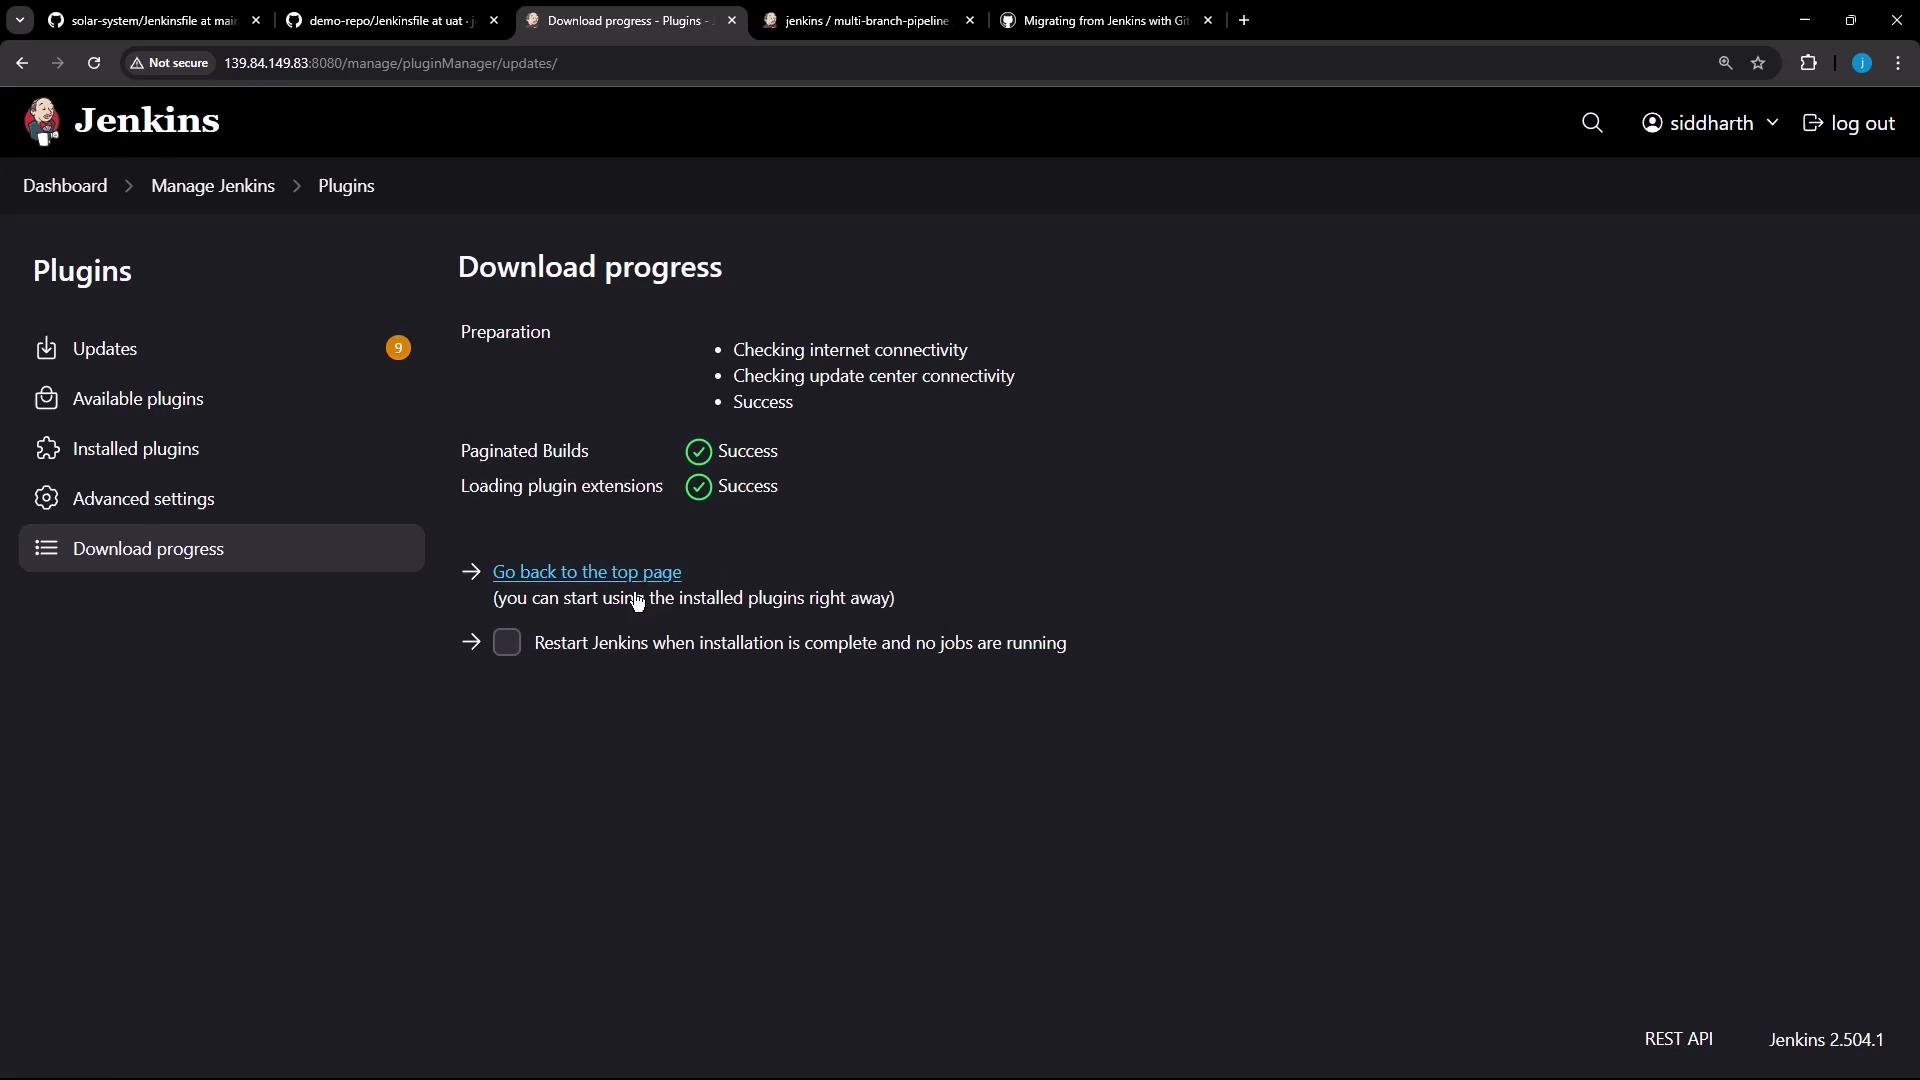Screen dimensions: 1920x1080
Task: Click the chevron after Dashboard breadcrumb
Action: point(129,186)
